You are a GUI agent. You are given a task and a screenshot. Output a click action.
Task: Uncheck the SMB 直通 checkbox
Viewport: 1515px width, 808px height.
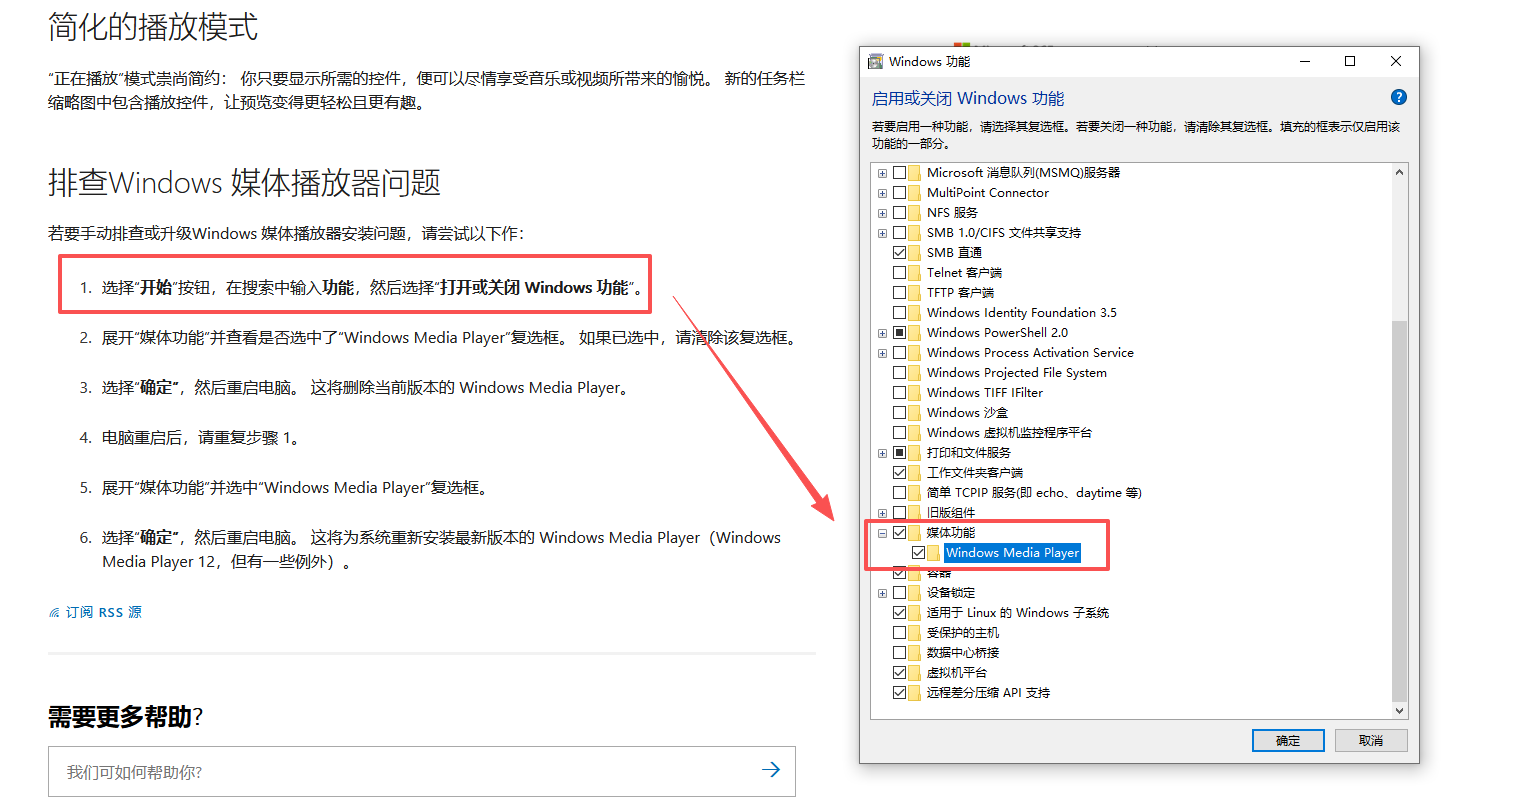[x=899, y=253]
